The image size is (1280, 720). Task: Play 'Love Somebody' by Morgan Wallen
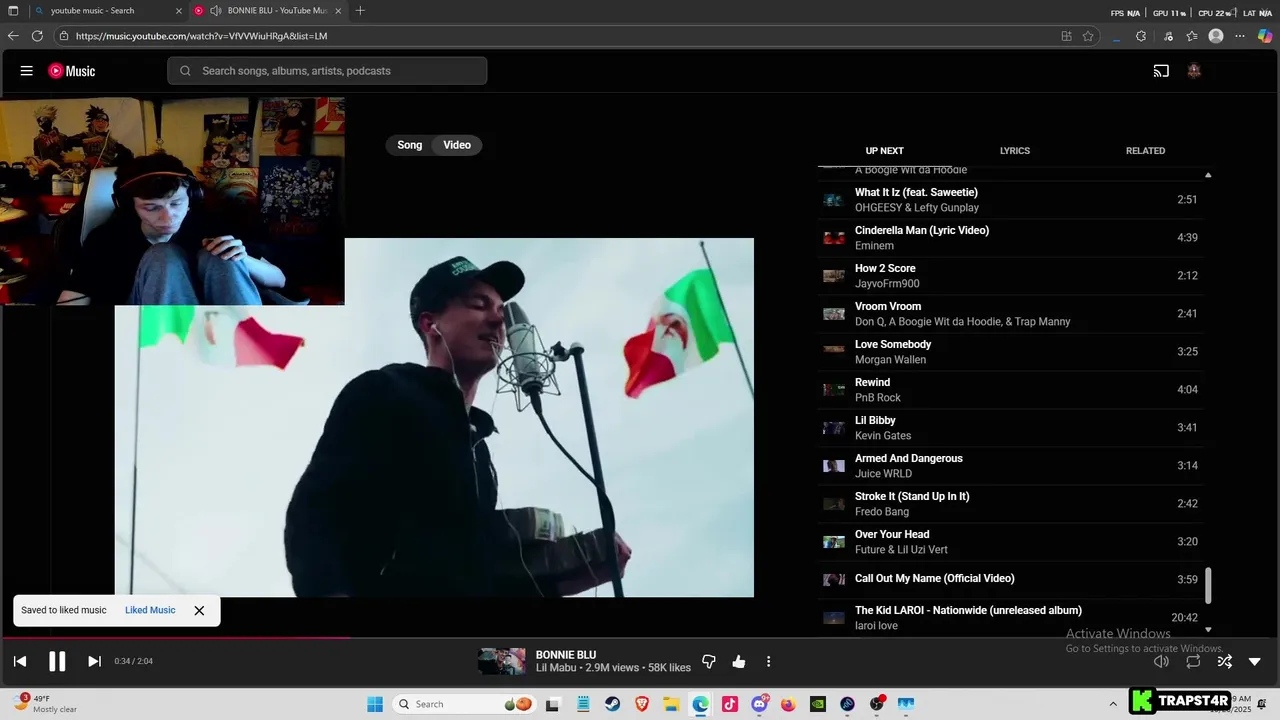pos(1010,352)
